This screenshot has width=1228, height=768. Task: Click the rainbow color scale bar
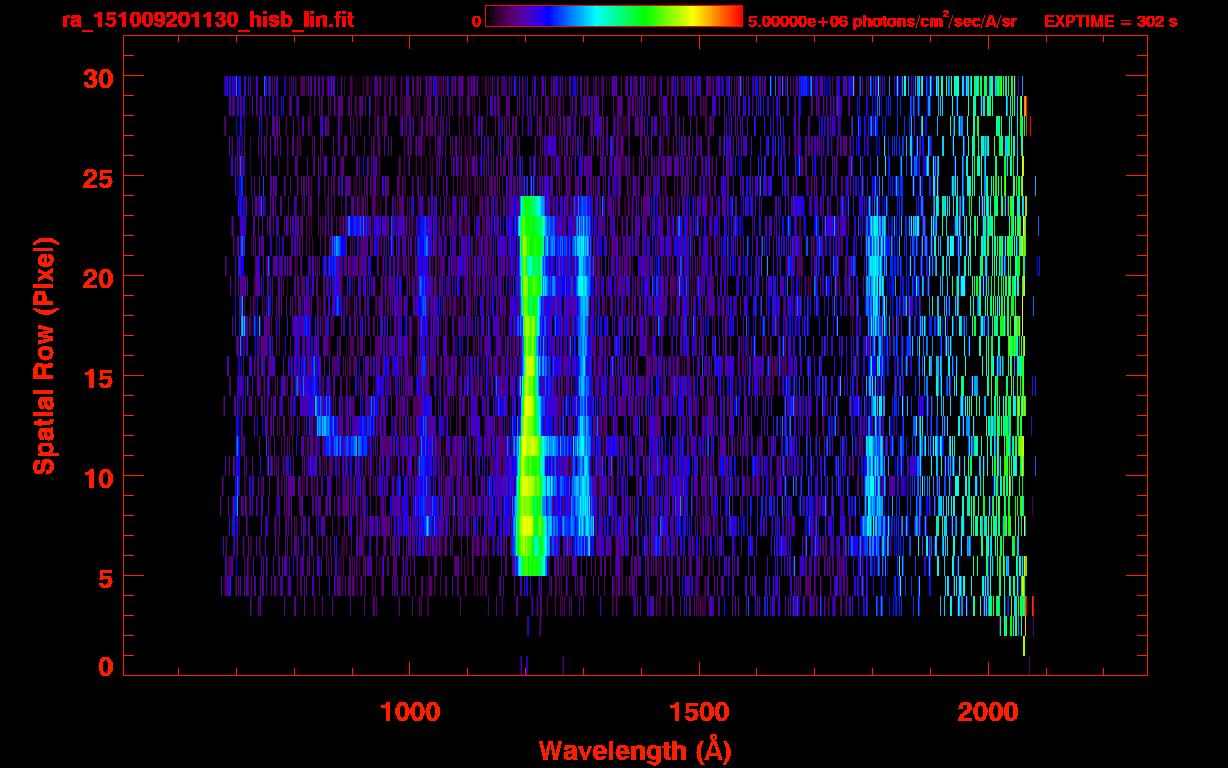(x=613, y=17)
